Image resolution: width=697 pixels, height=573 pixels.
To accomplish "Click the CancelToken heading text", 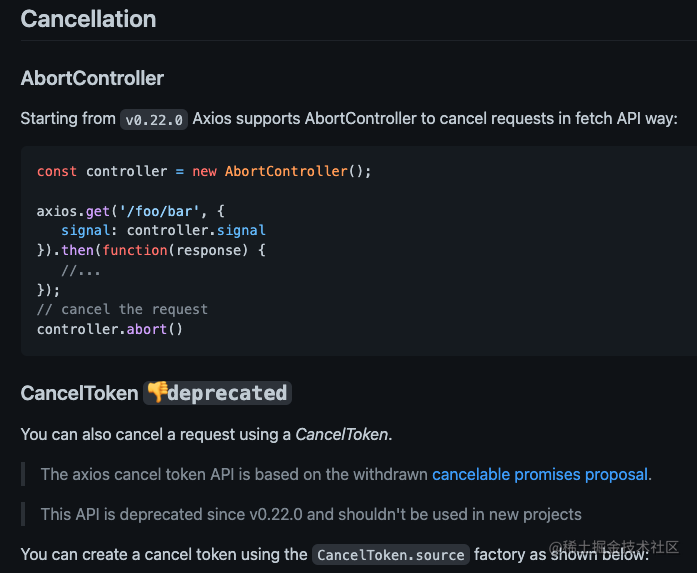I will point(79,393).
